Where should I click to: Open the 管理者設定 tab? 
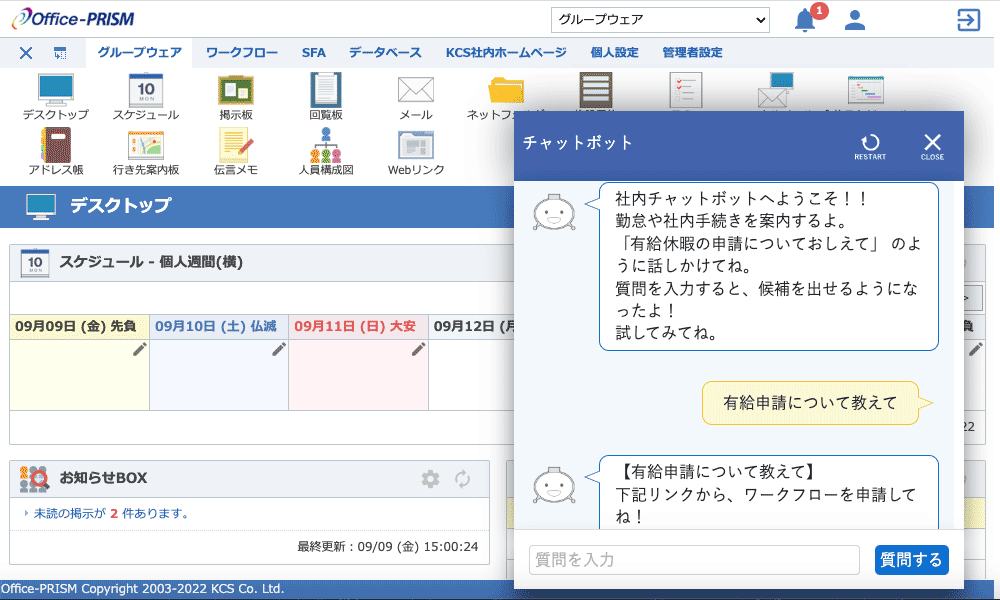(692, 53)
